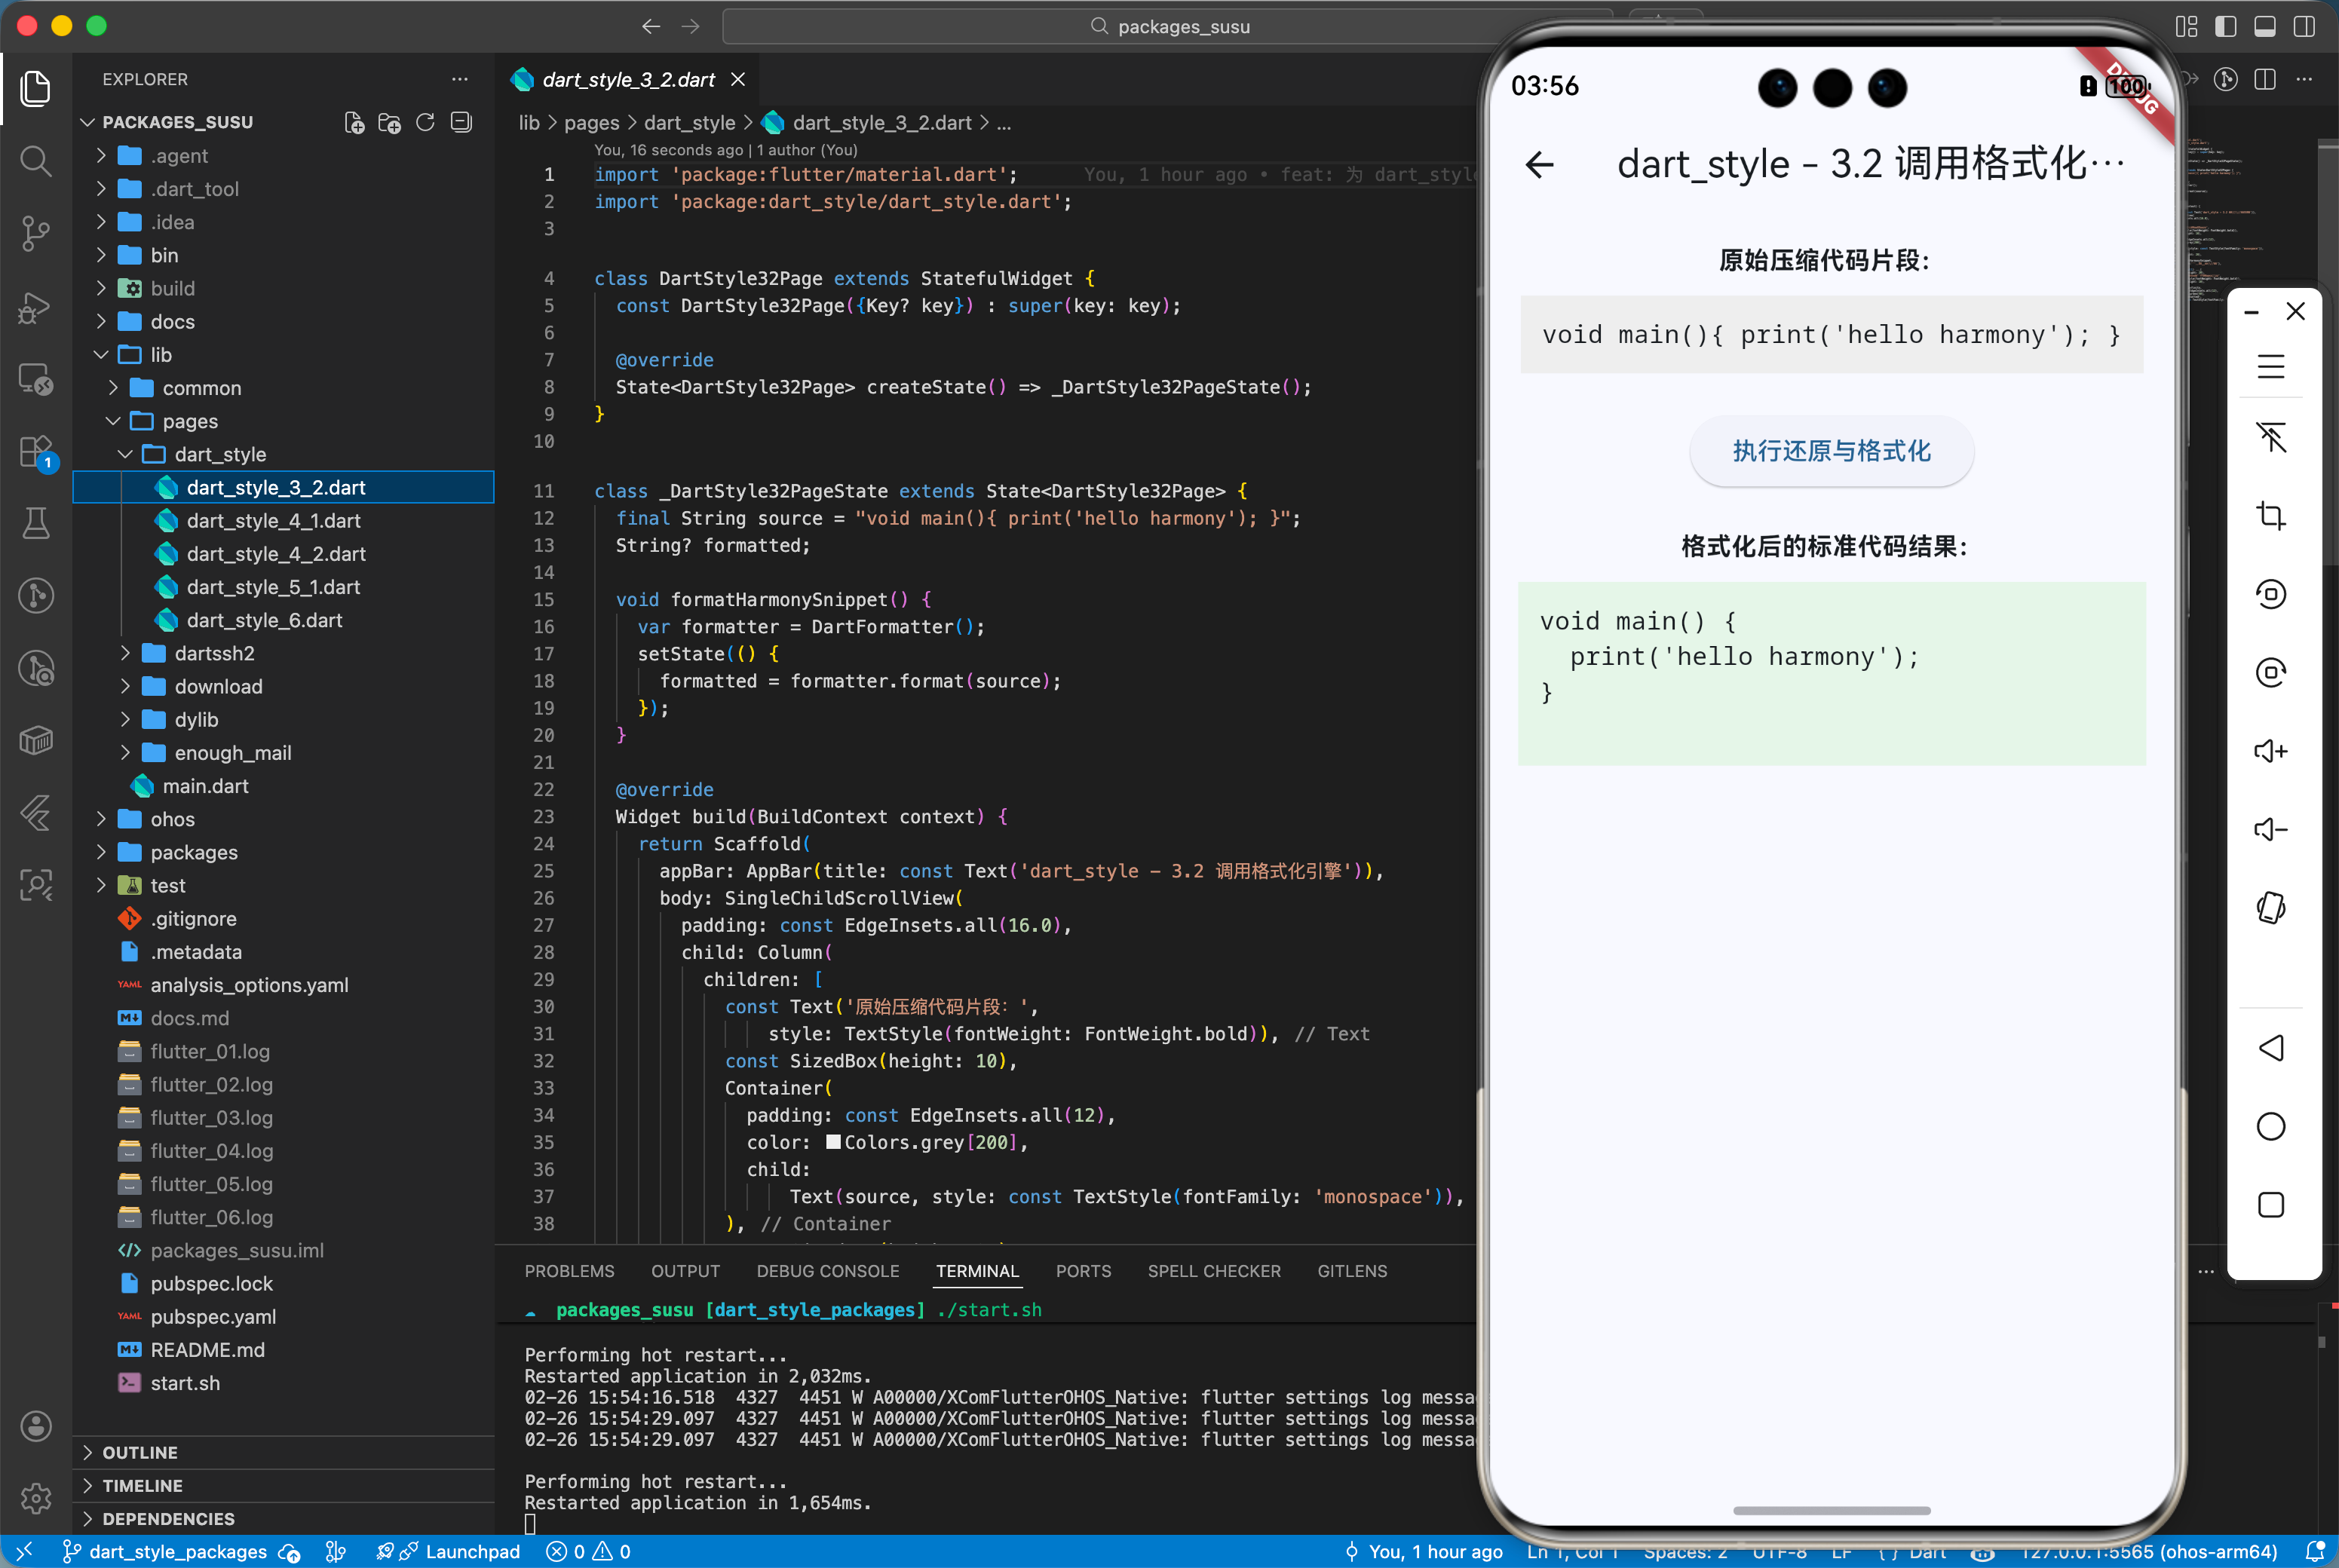The height and width of the screenshot is (1568, 2339).
Task: Click the New File icon in Explorer
Action: pyautogui.click(x=354, y=122)
